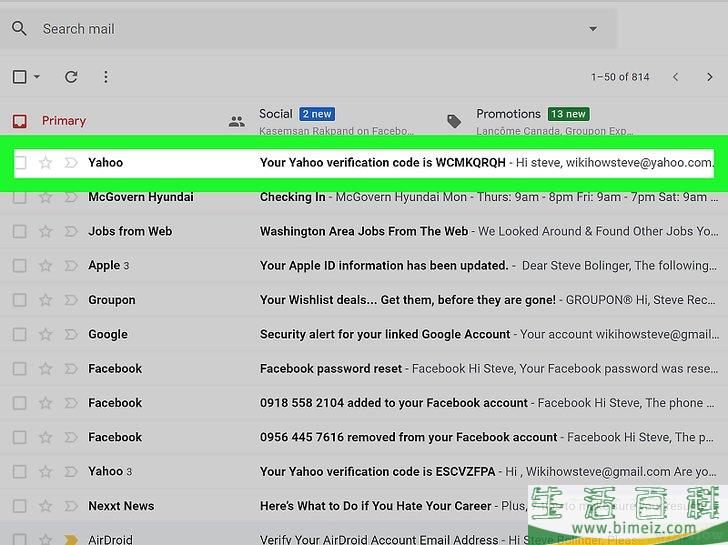The height and width of the screenshot is (545, 728).
Task: Mark the Groupon email as important
Action: point(71,300)
